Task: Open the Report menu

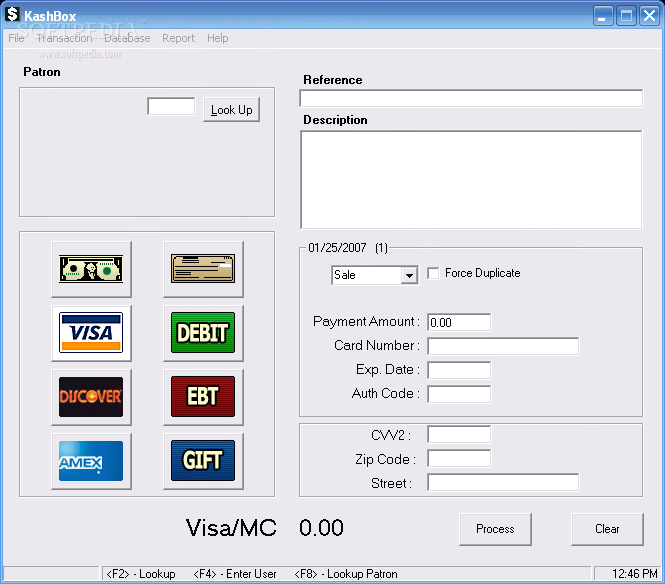Action: 179,38
